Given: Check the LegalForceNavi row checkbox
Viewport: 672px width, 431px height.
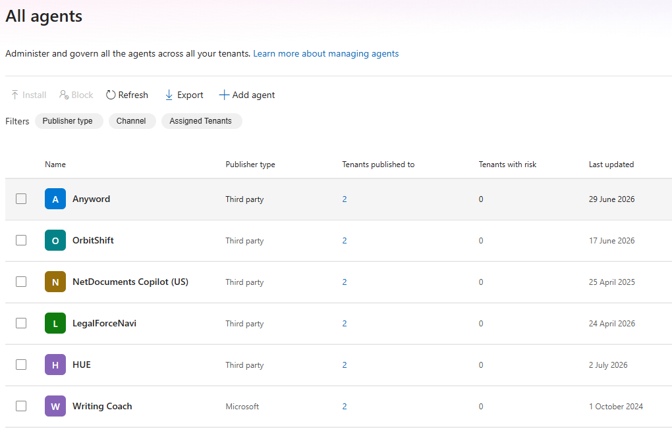Looking at the screenshot, I should tap(21, 323).
